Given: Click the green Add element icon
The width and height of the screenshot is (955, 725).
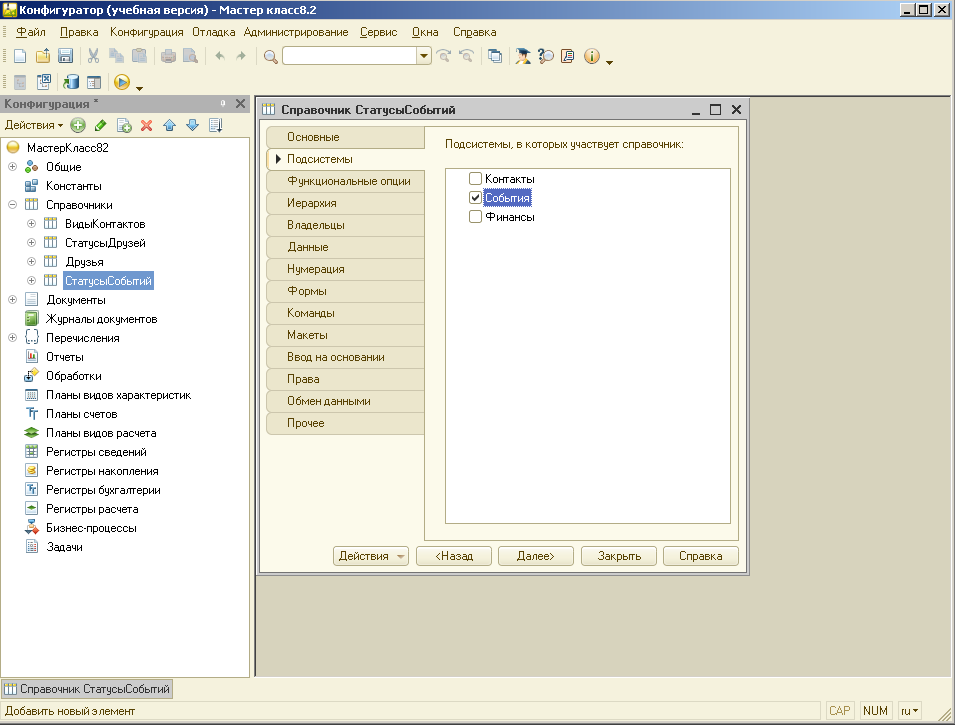Looking at the screenshot, I should [78, 125].
